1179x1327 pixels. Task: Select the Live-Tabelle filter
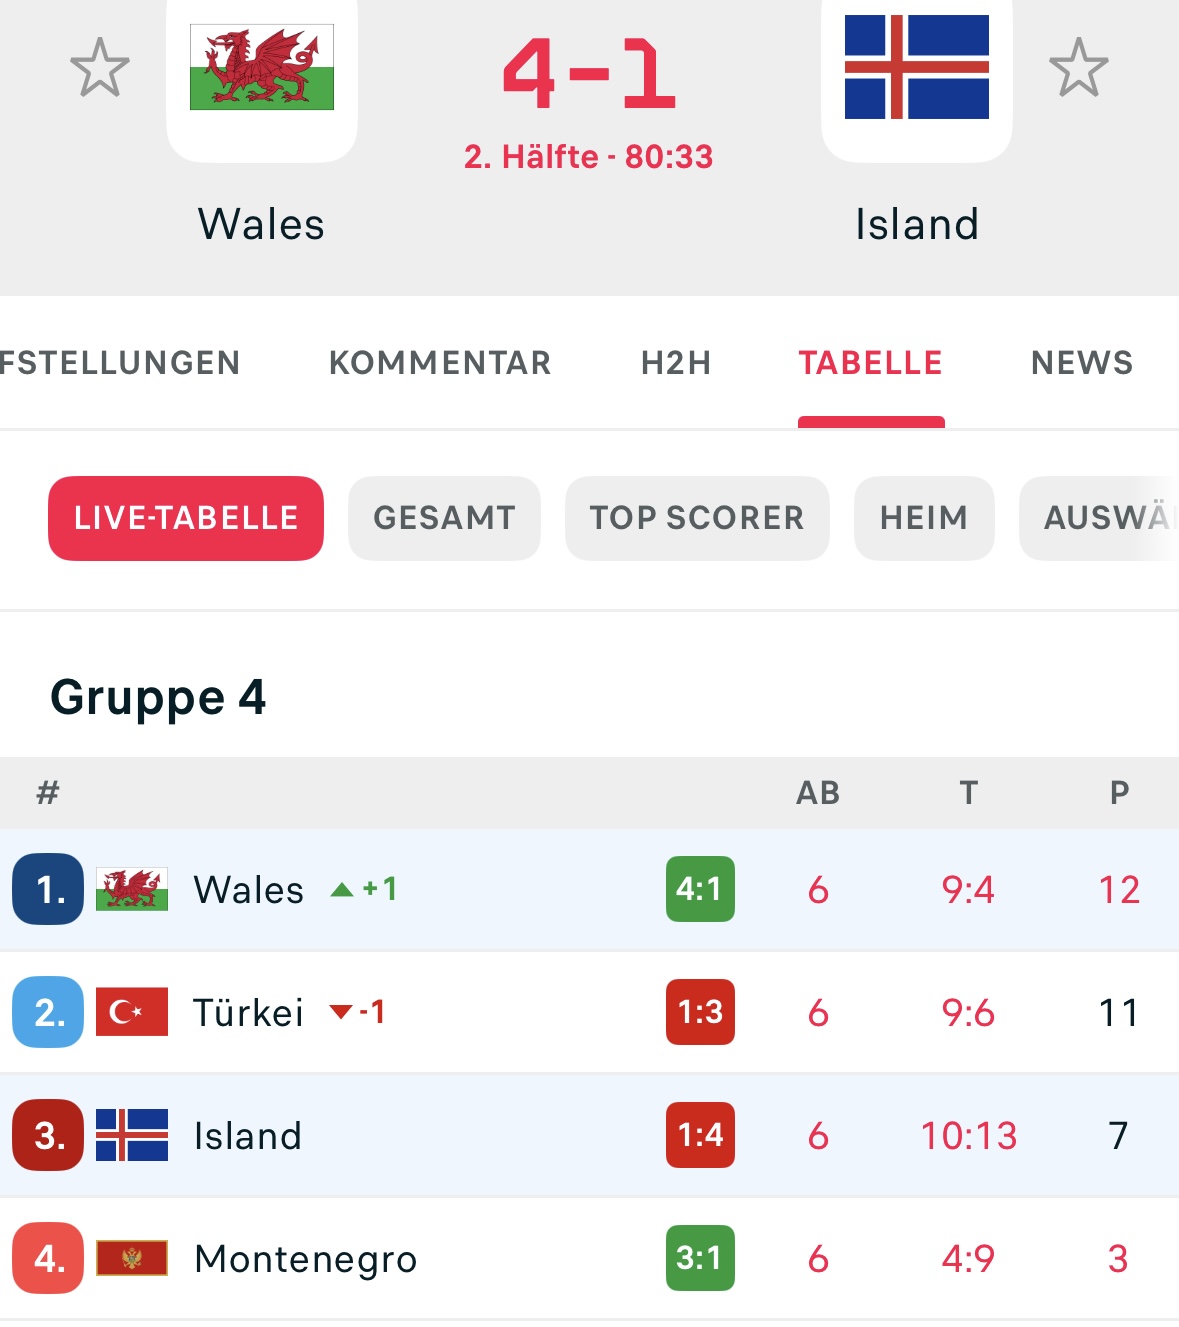186,518
